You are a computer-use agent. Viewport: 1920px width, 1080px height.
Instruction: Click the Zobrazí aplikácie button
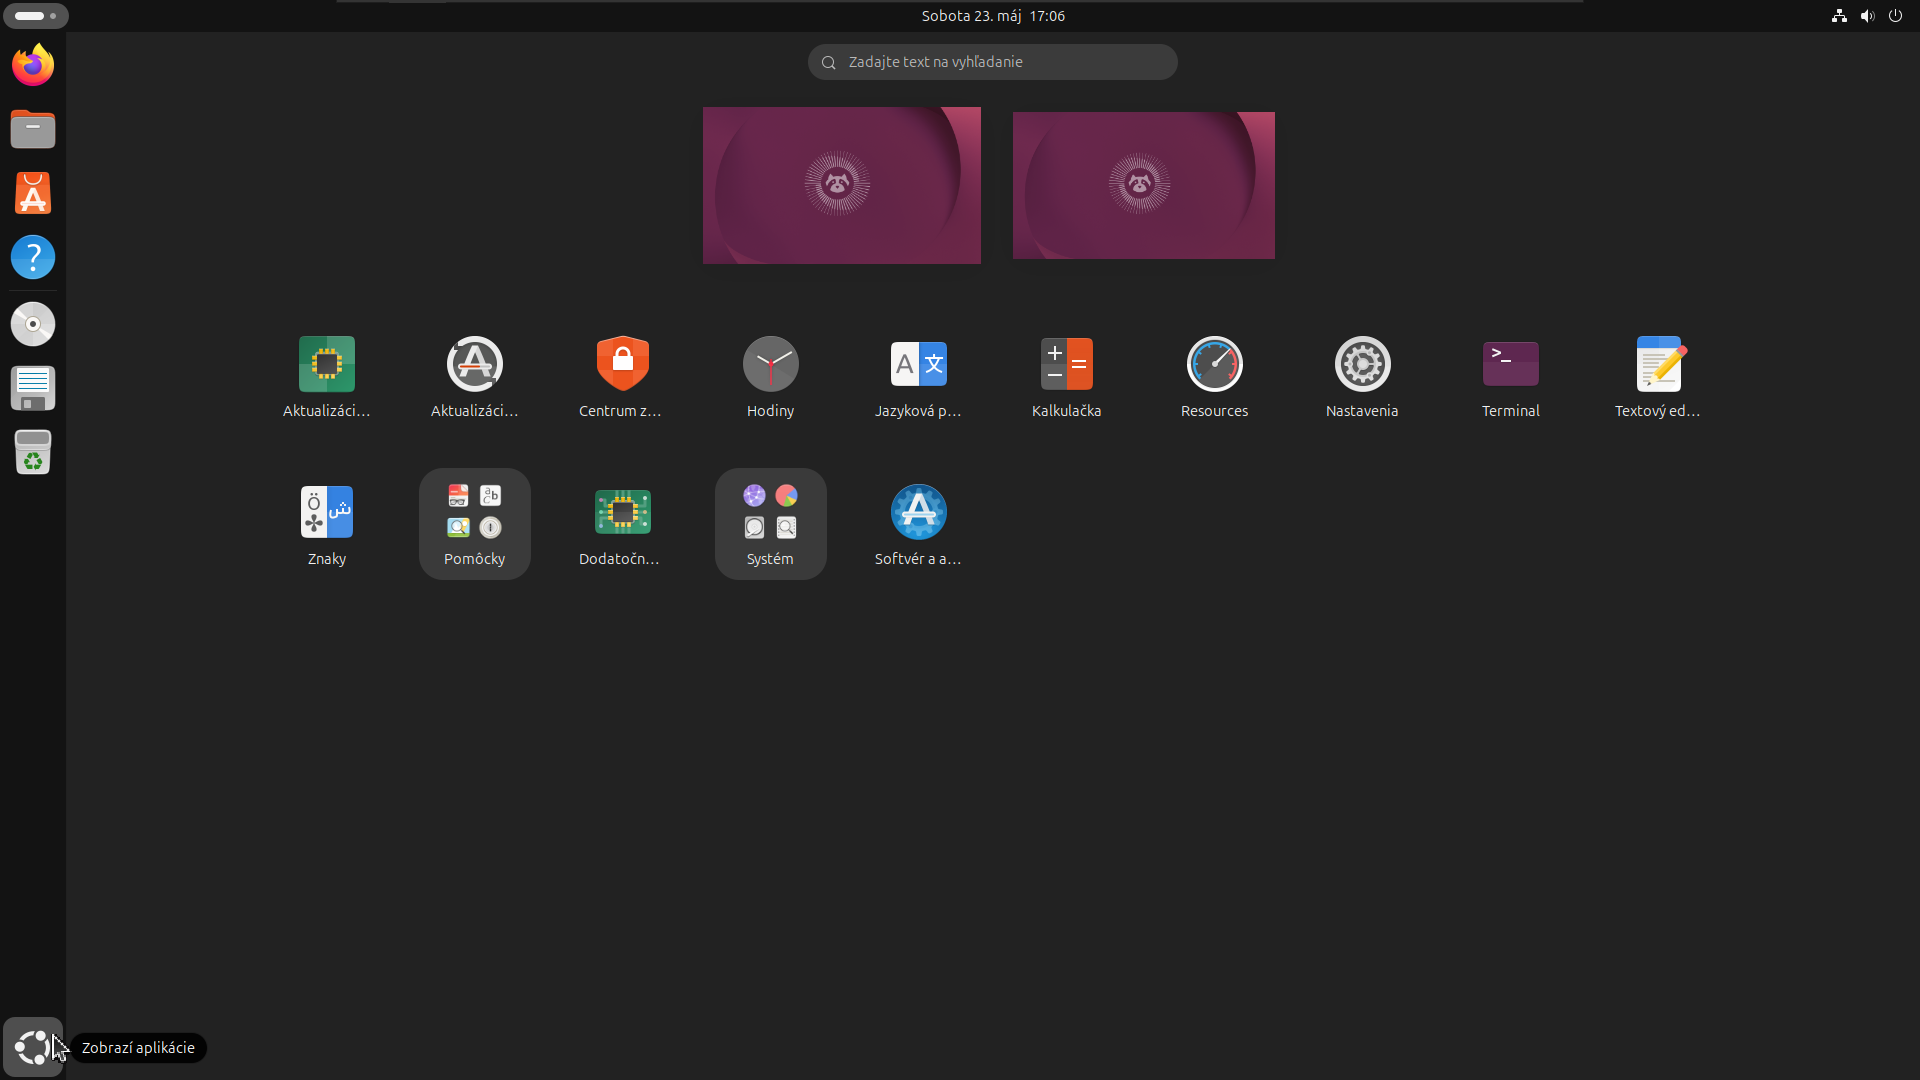[x=33, y=1047]
